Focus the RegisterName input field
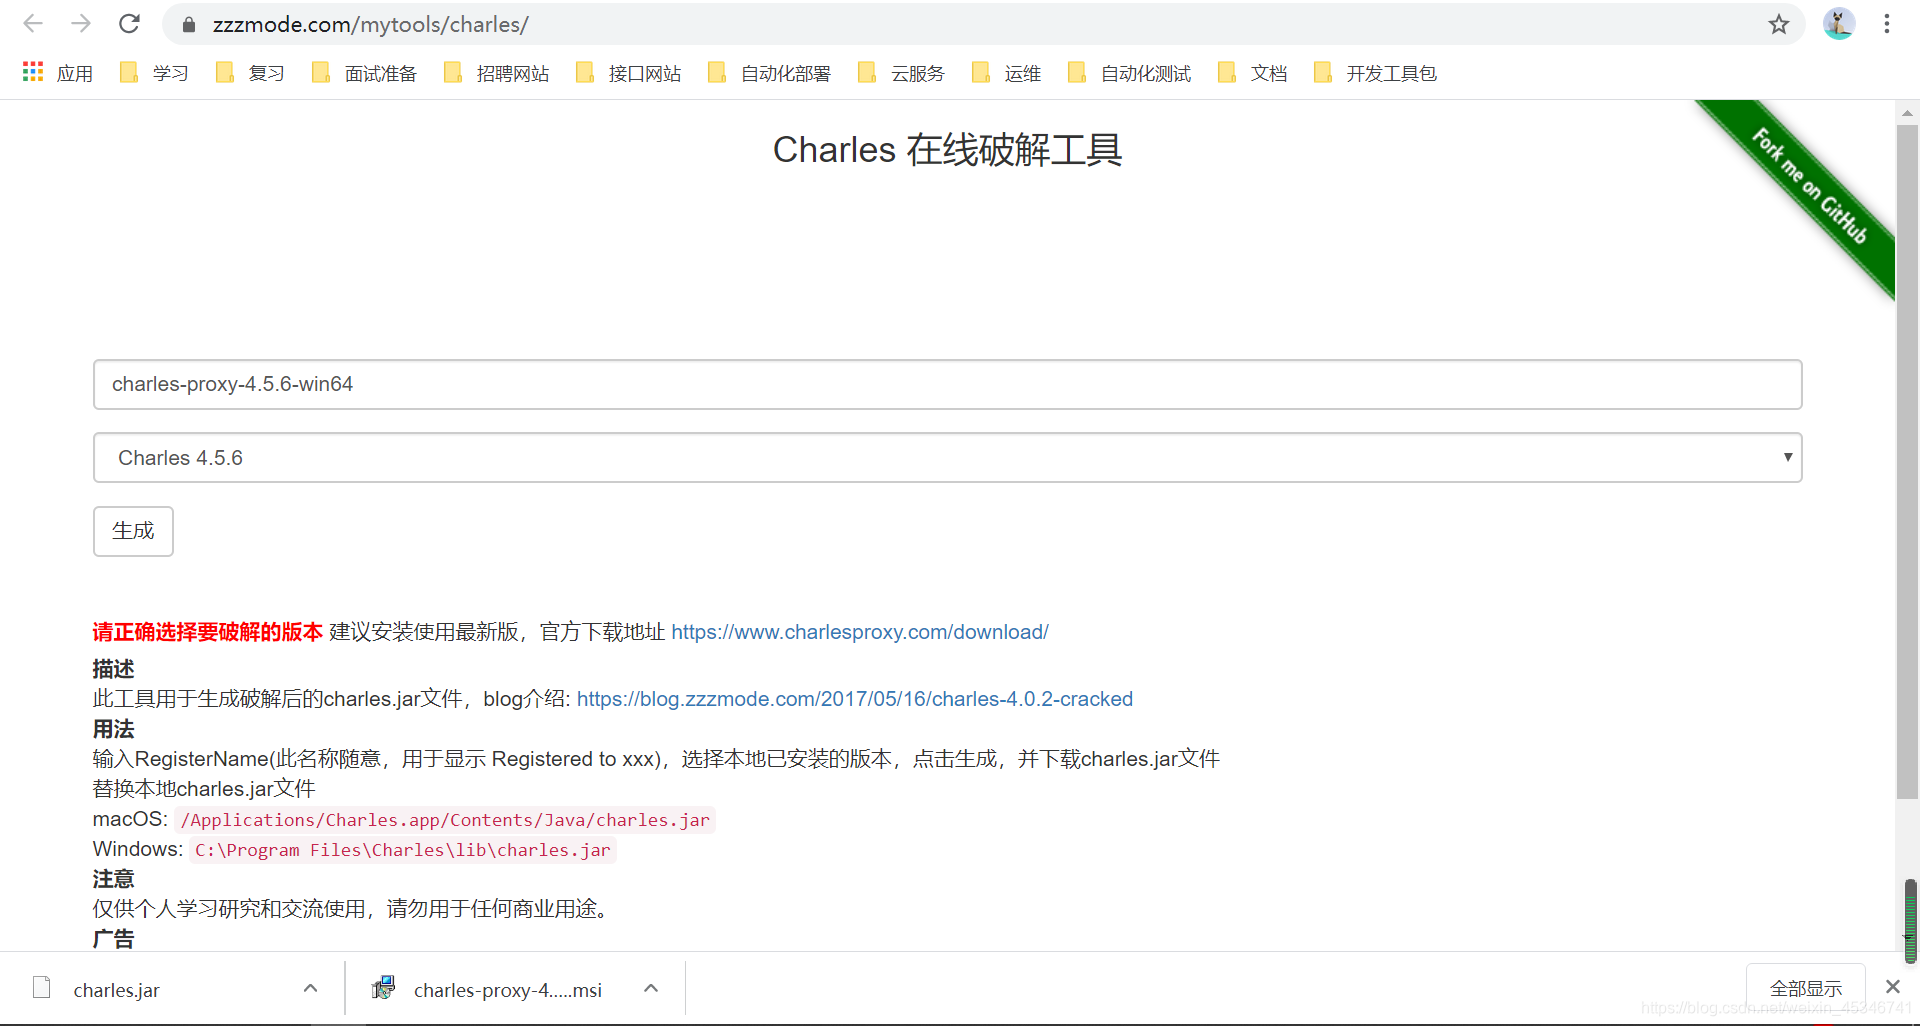The width and height of the screenshot is (1920, 1026). click(x=947, y=384)
